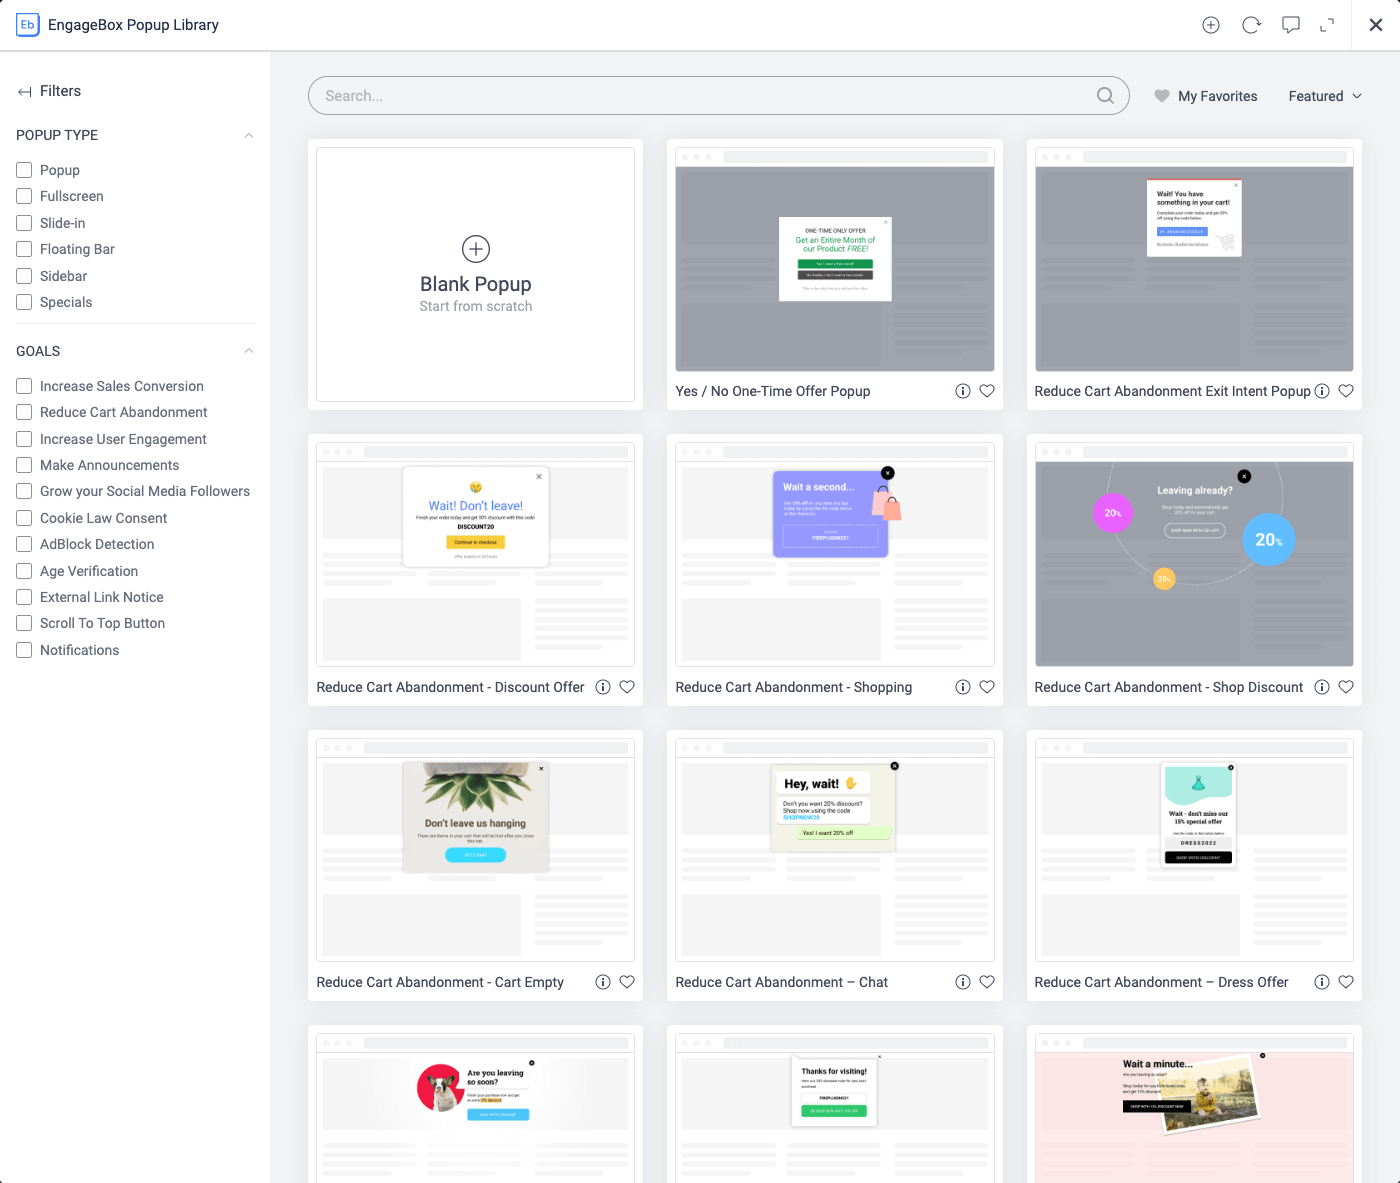Collapse the POPUP TYPE section
The height and width of the screenshot is (1183, 1400).
click(249, 135)
